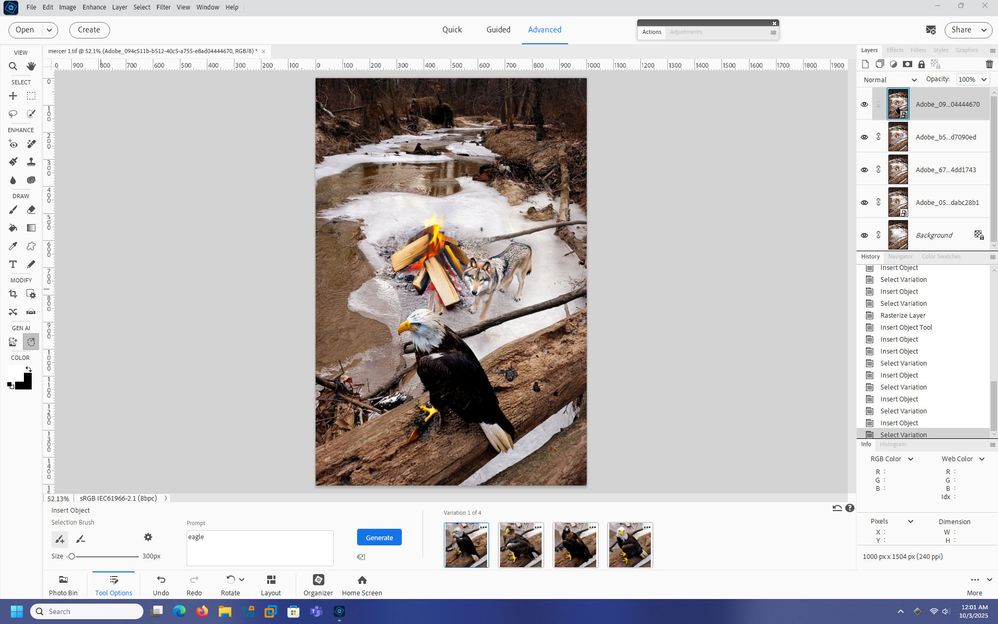Select the Quick Selection tool
This screenshot has width=998, height=624.
[31, 113]
